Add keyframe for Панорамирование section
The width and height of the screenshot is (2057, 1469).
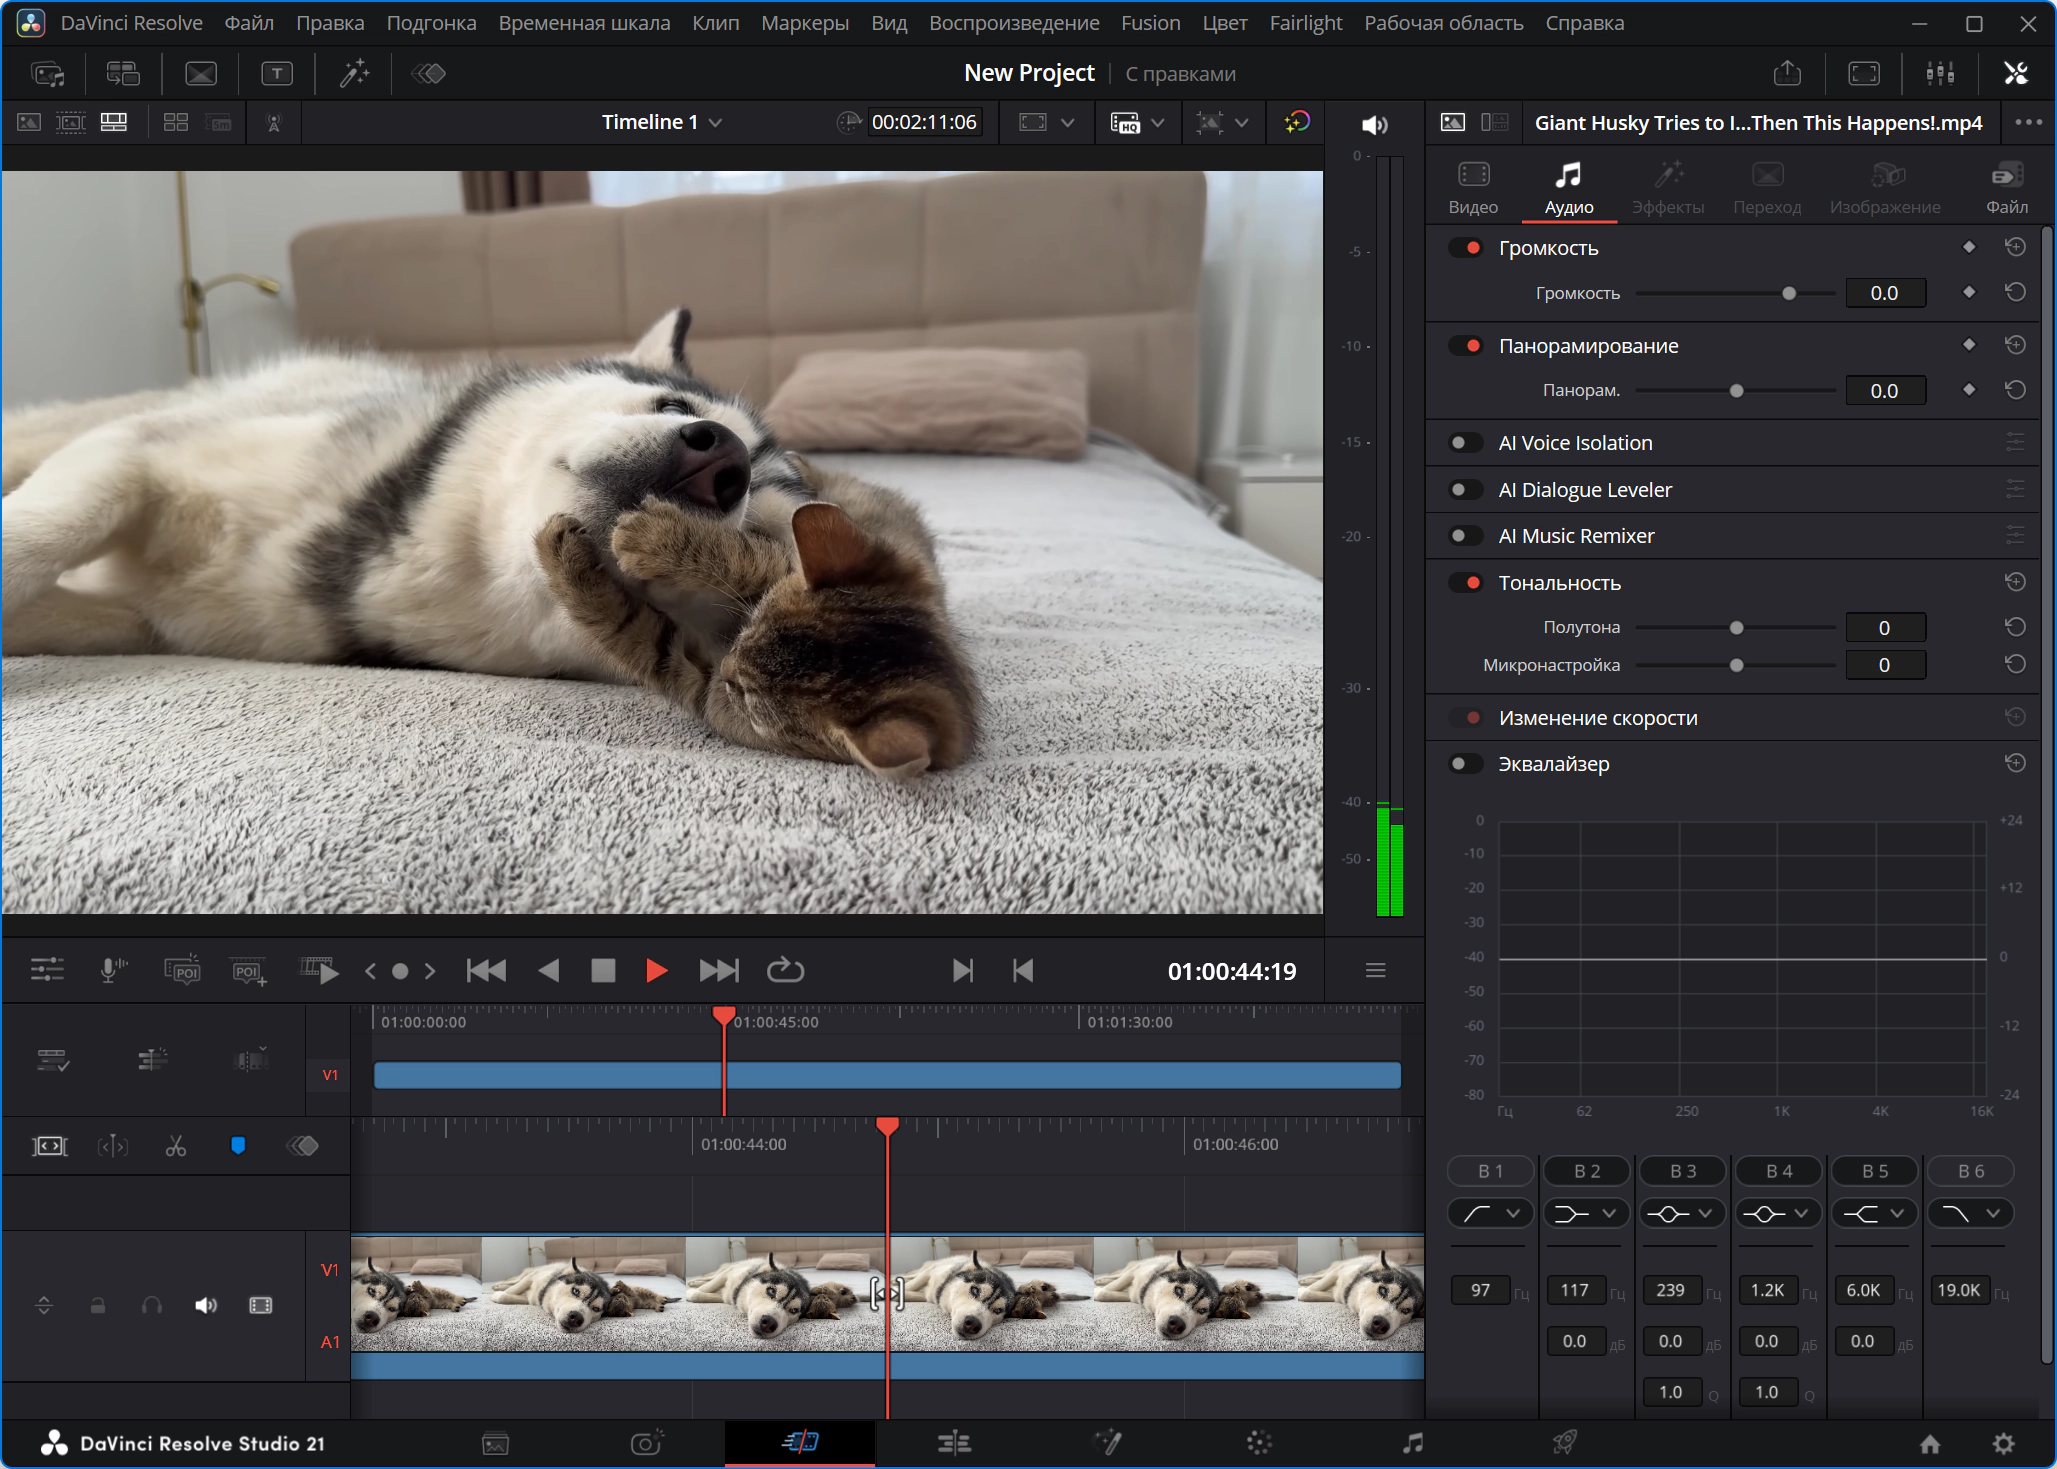1968,345
